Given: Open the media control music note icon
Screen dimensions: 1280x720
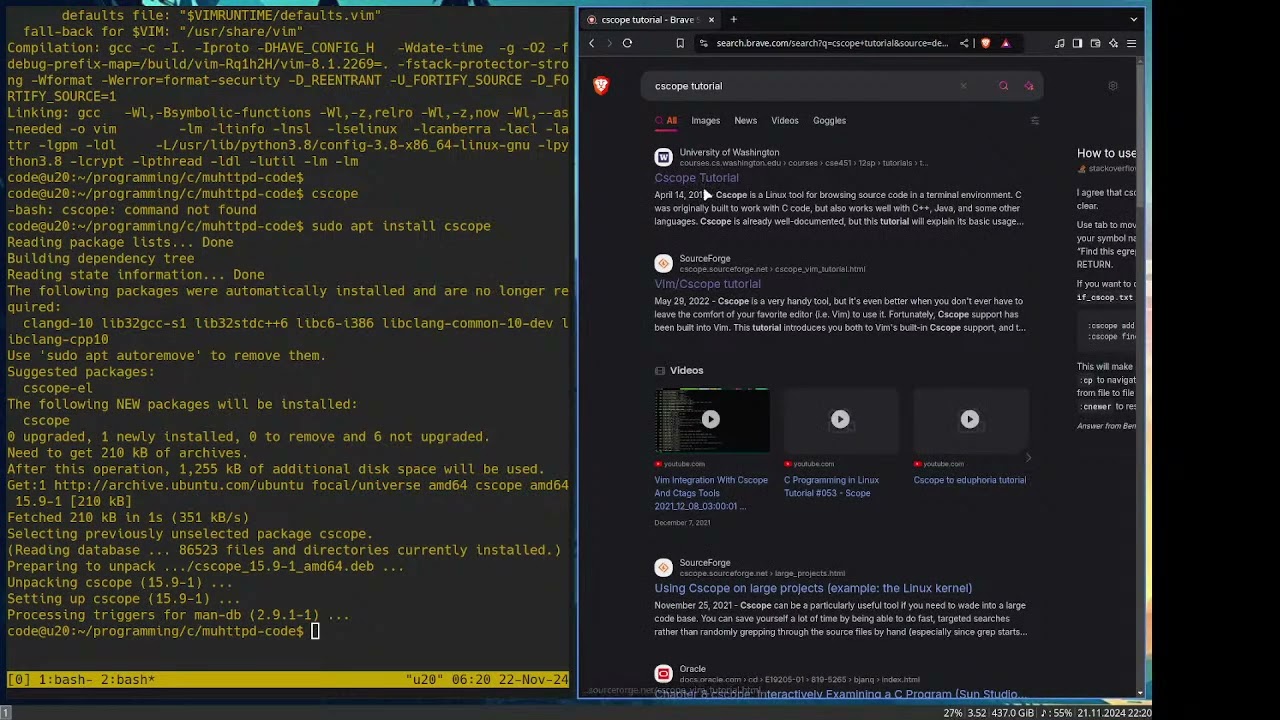Looking at the screenshot, I should (1059, 43).
